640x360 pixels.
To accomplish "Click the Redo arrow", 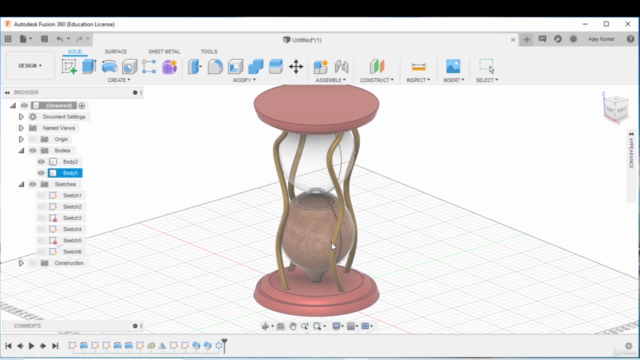I will pyautogui.click(x=79, y=39).
